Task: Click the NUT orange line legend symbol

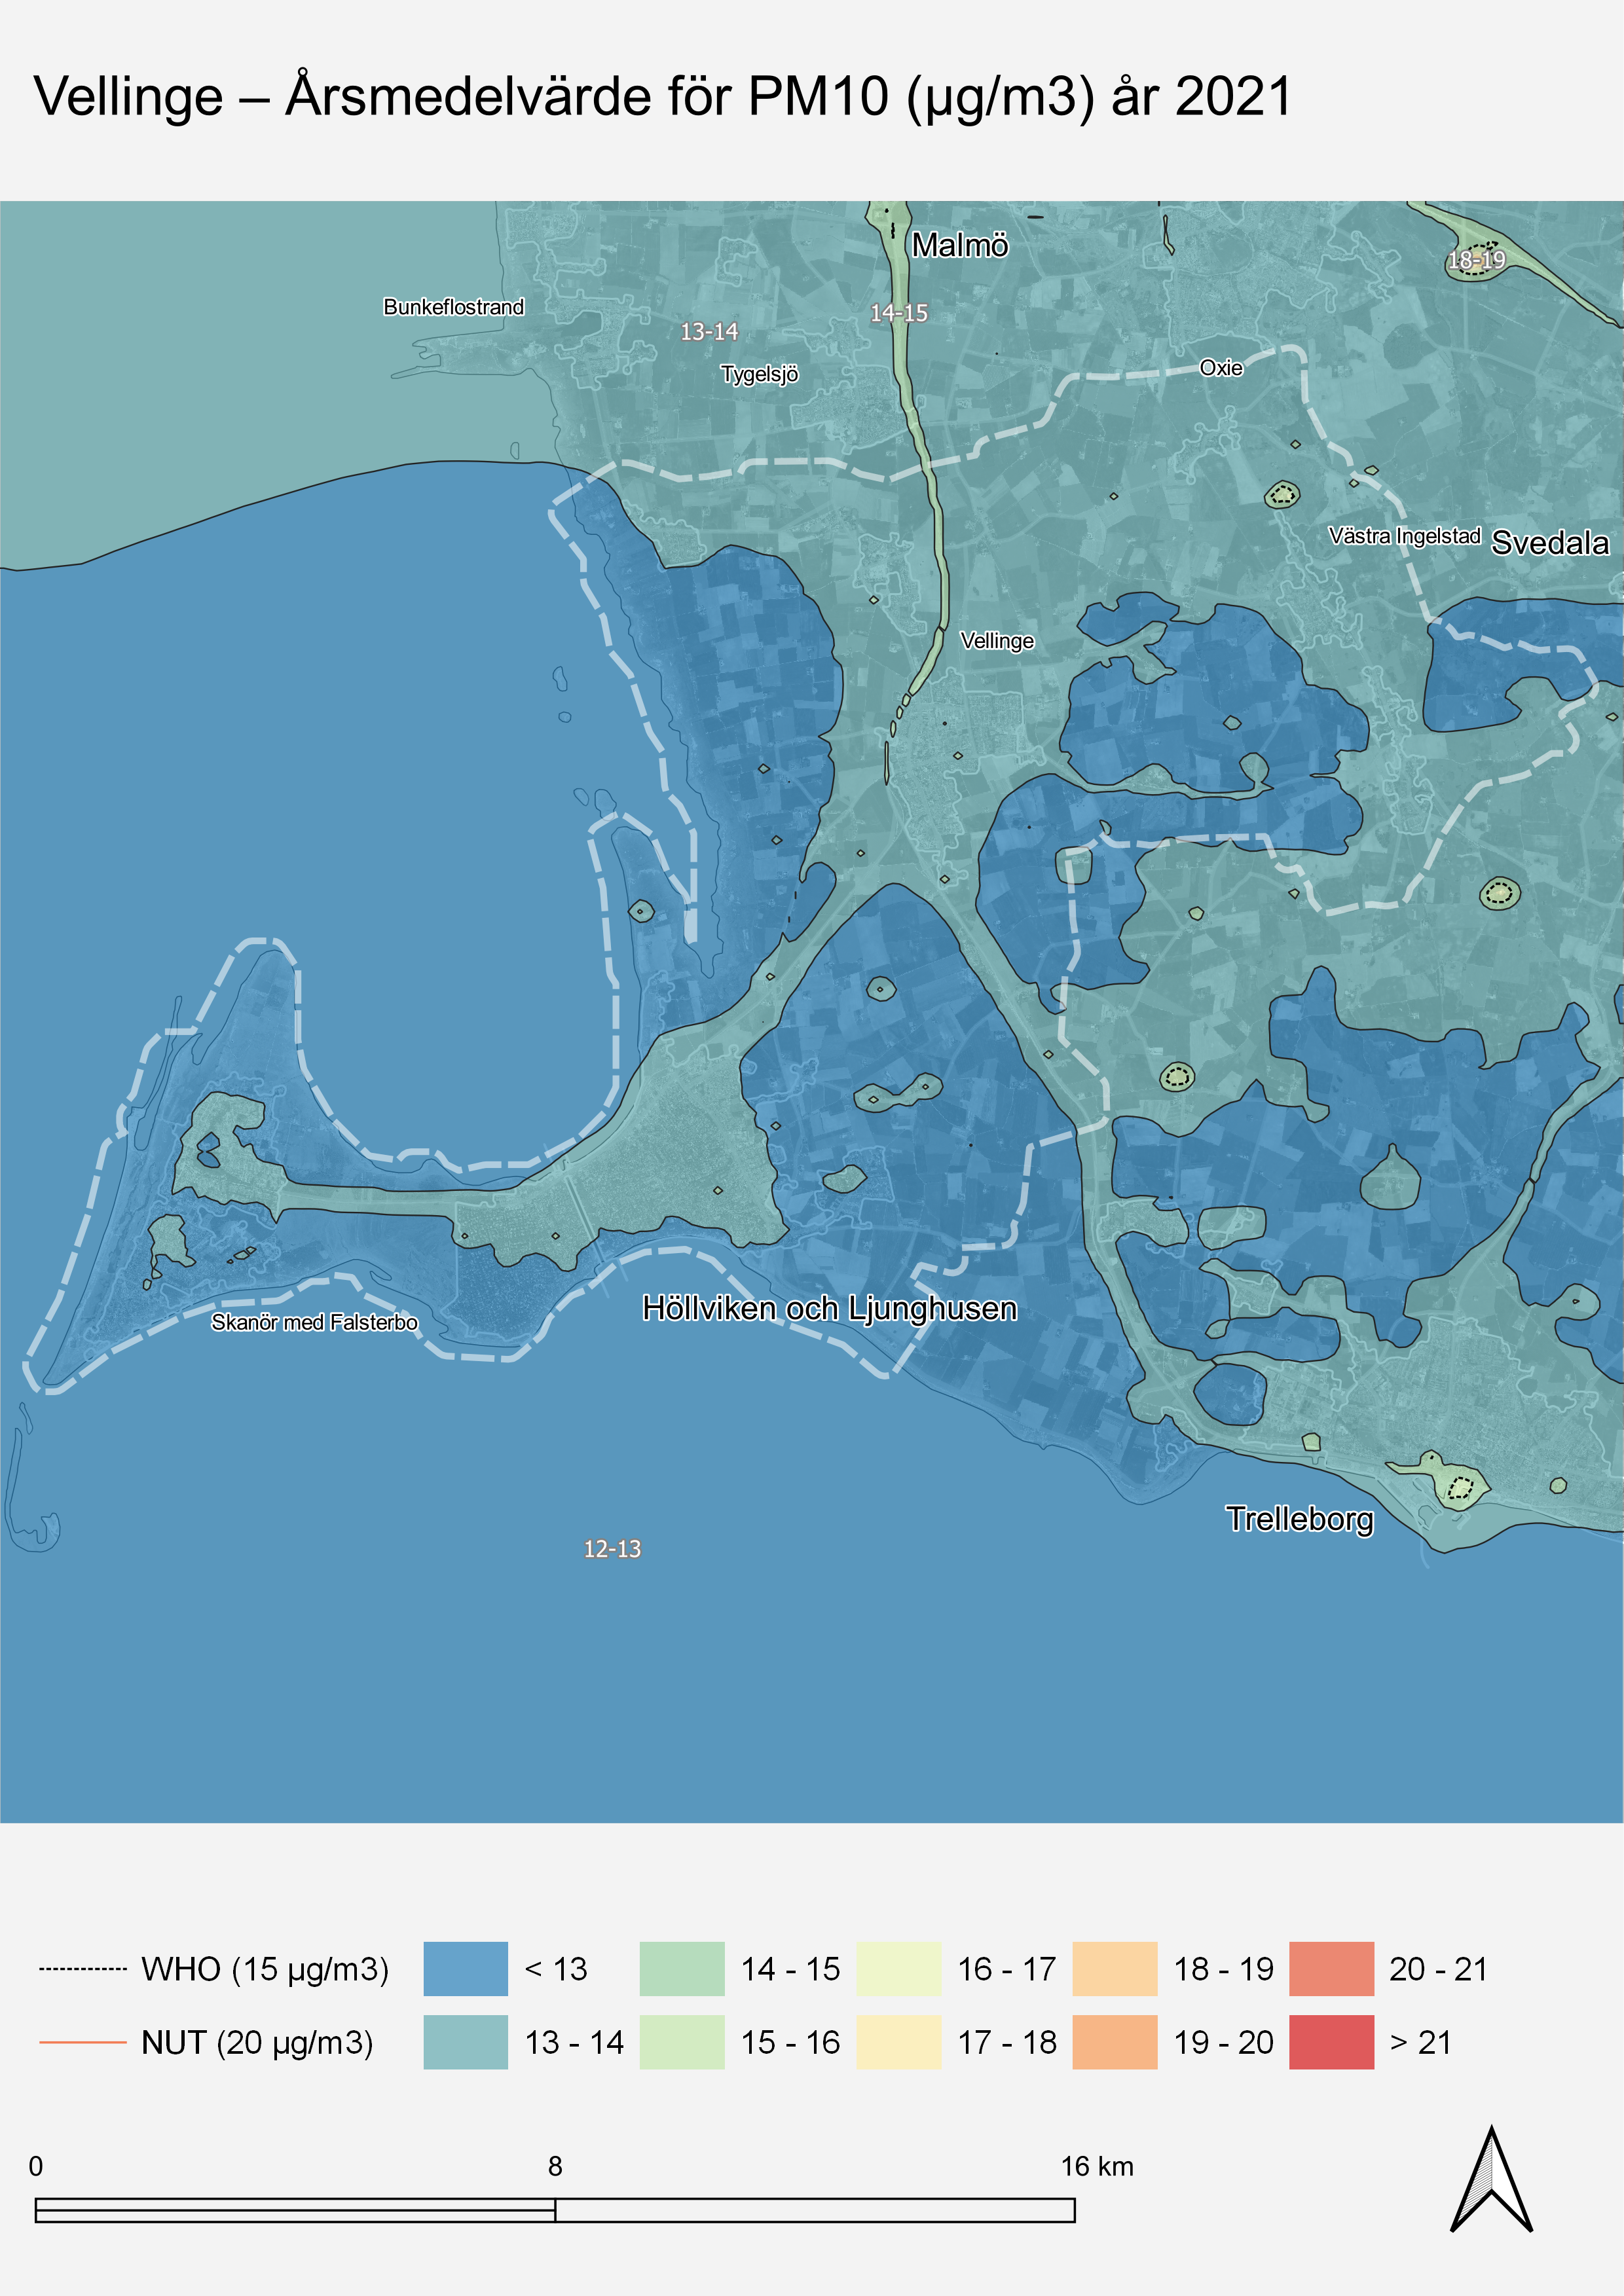Action: [83, 2042]
